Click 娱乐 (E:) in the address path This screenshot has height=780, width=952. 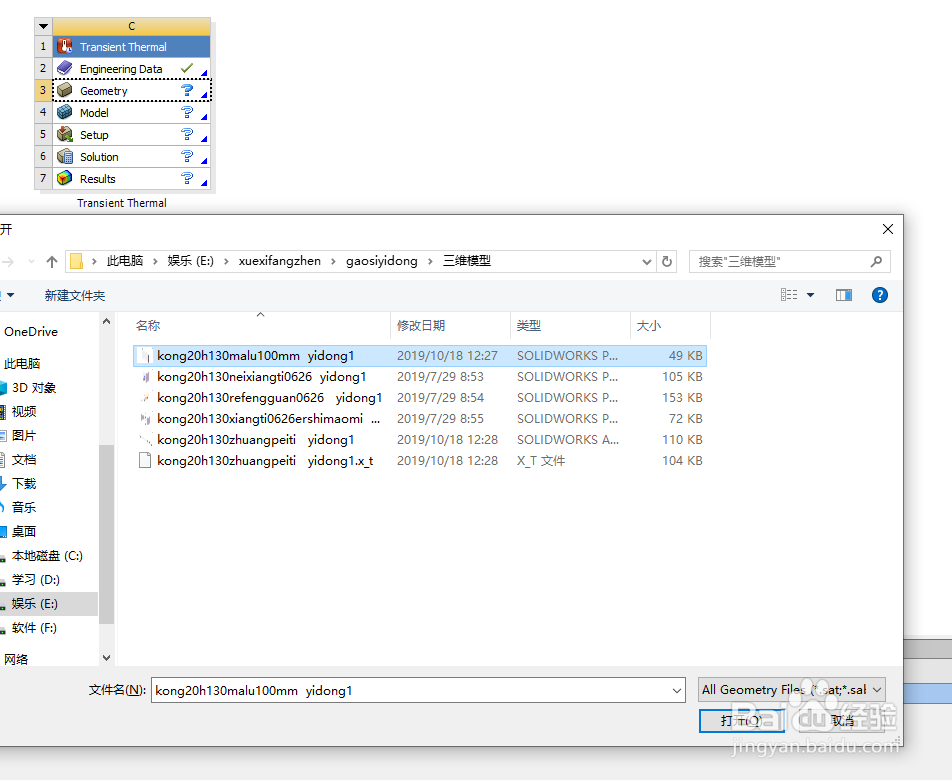[x=191, y=261]
